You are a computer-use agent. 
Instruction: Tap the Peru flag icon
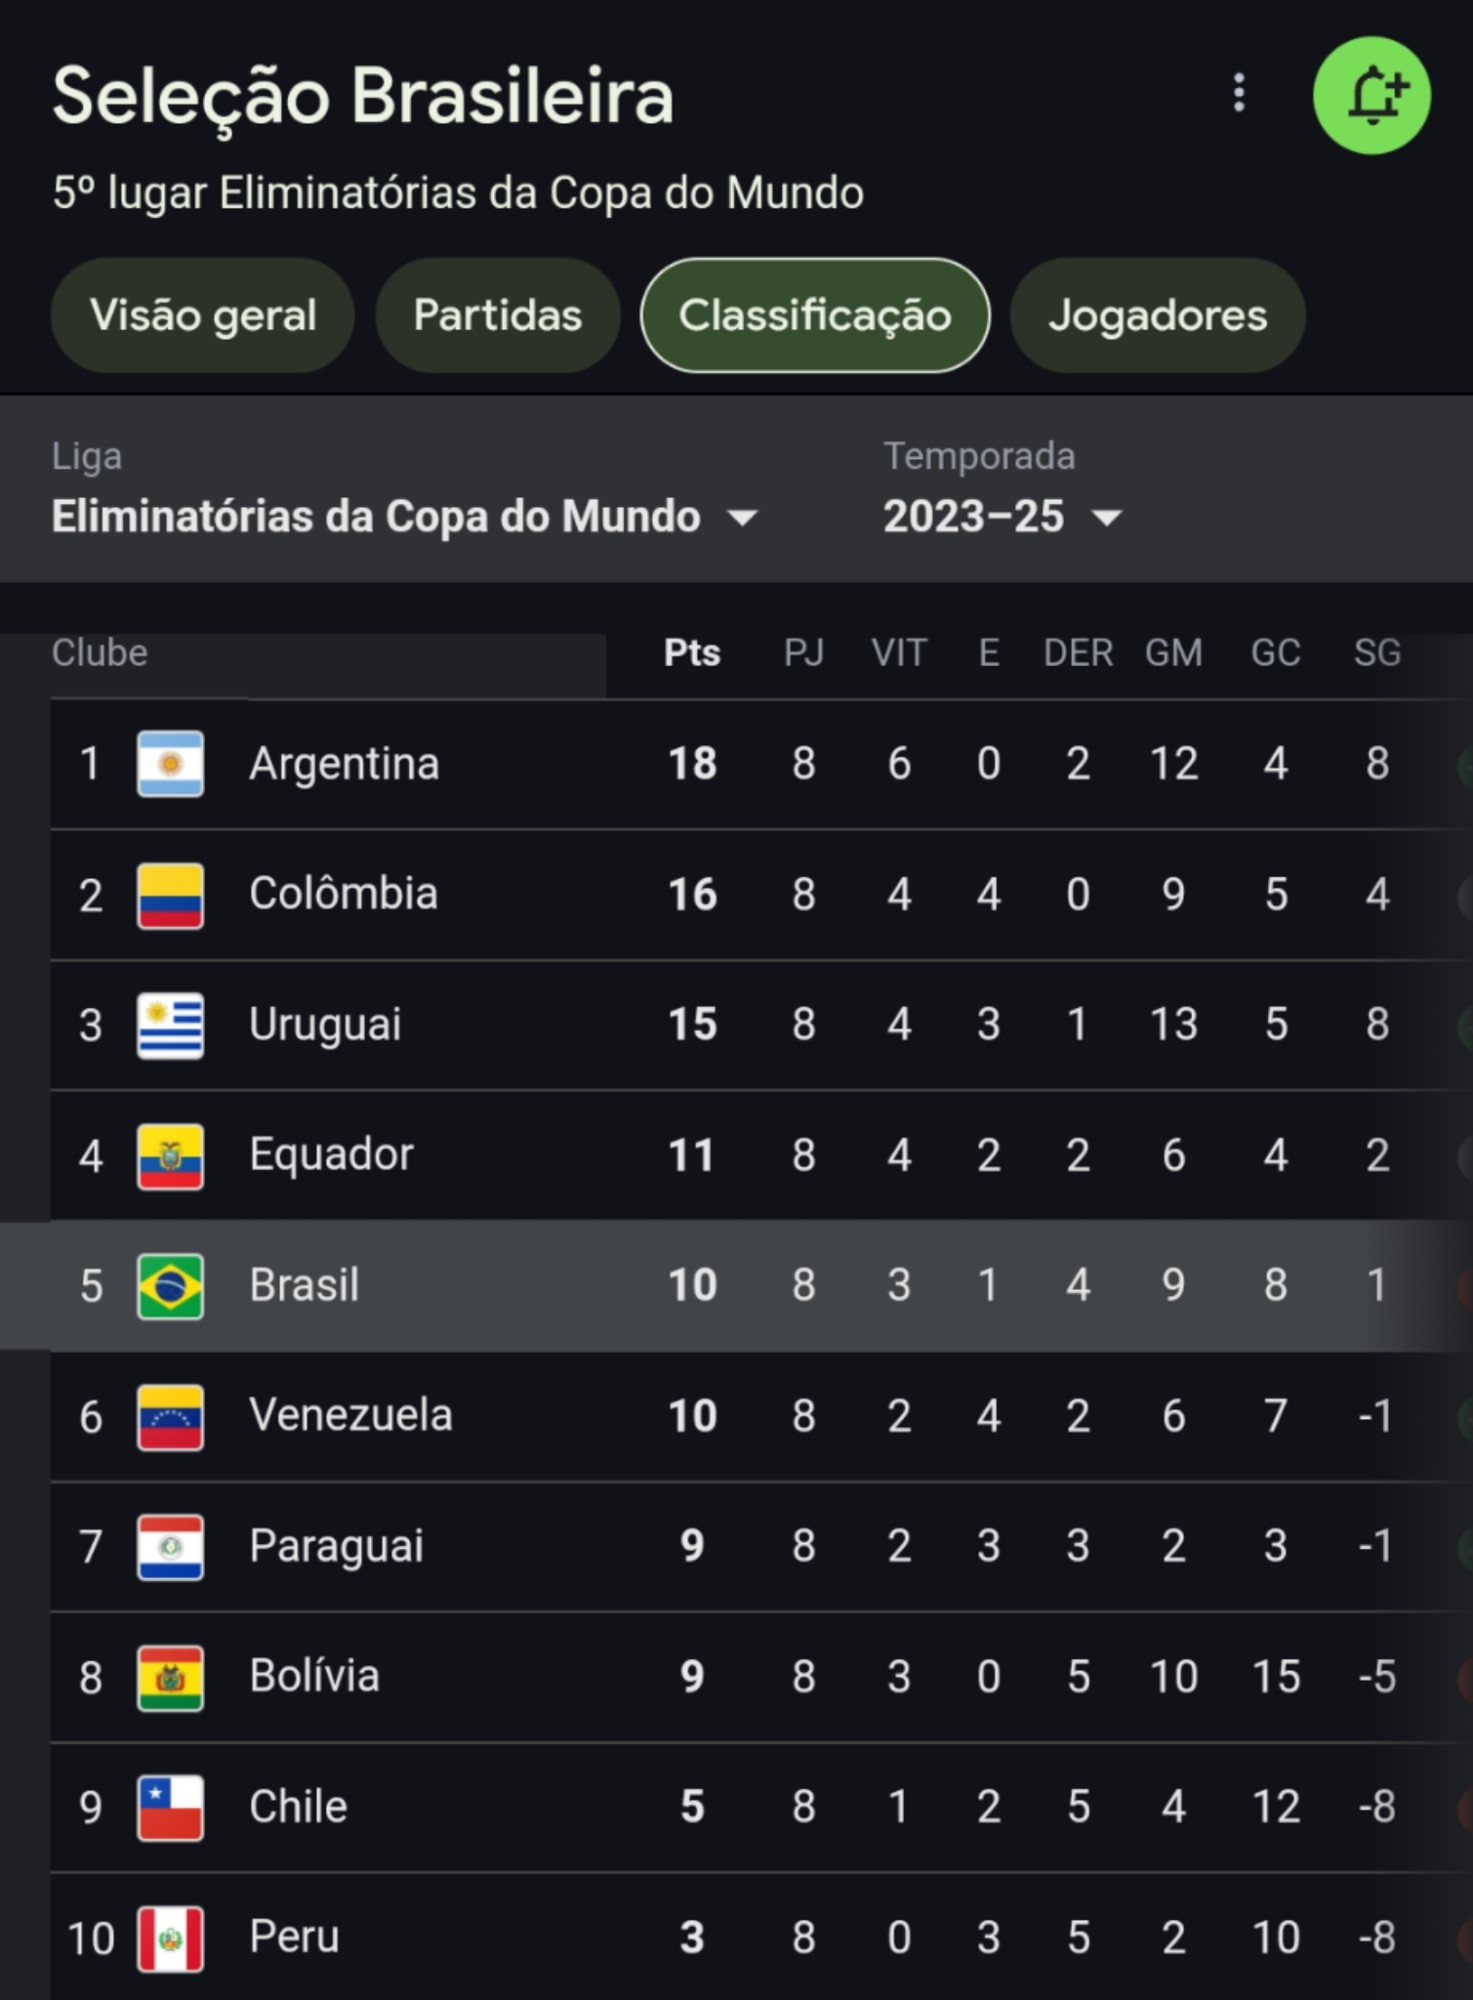click(x=170, y=1939)
